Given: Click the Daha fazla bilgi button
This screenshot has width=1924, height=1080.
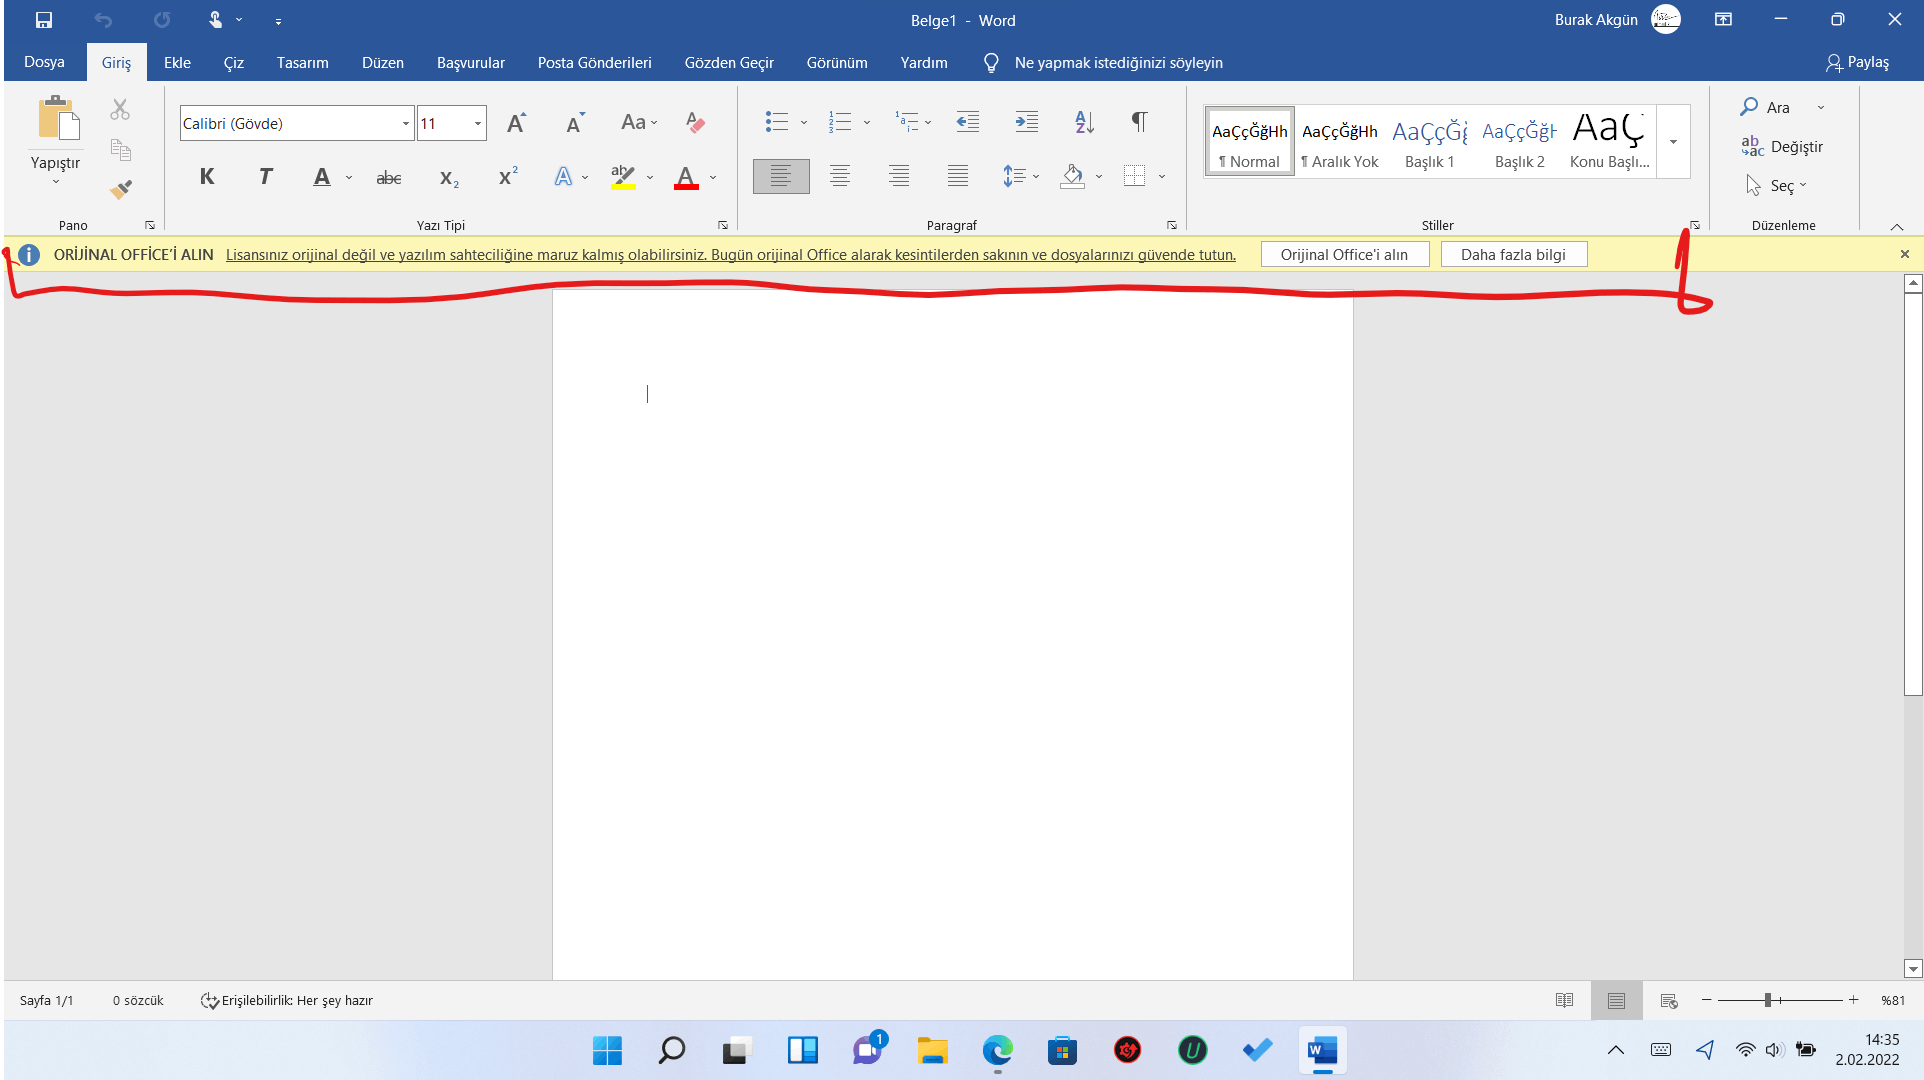Looking at the screenshot, I should coord(1513,255).
